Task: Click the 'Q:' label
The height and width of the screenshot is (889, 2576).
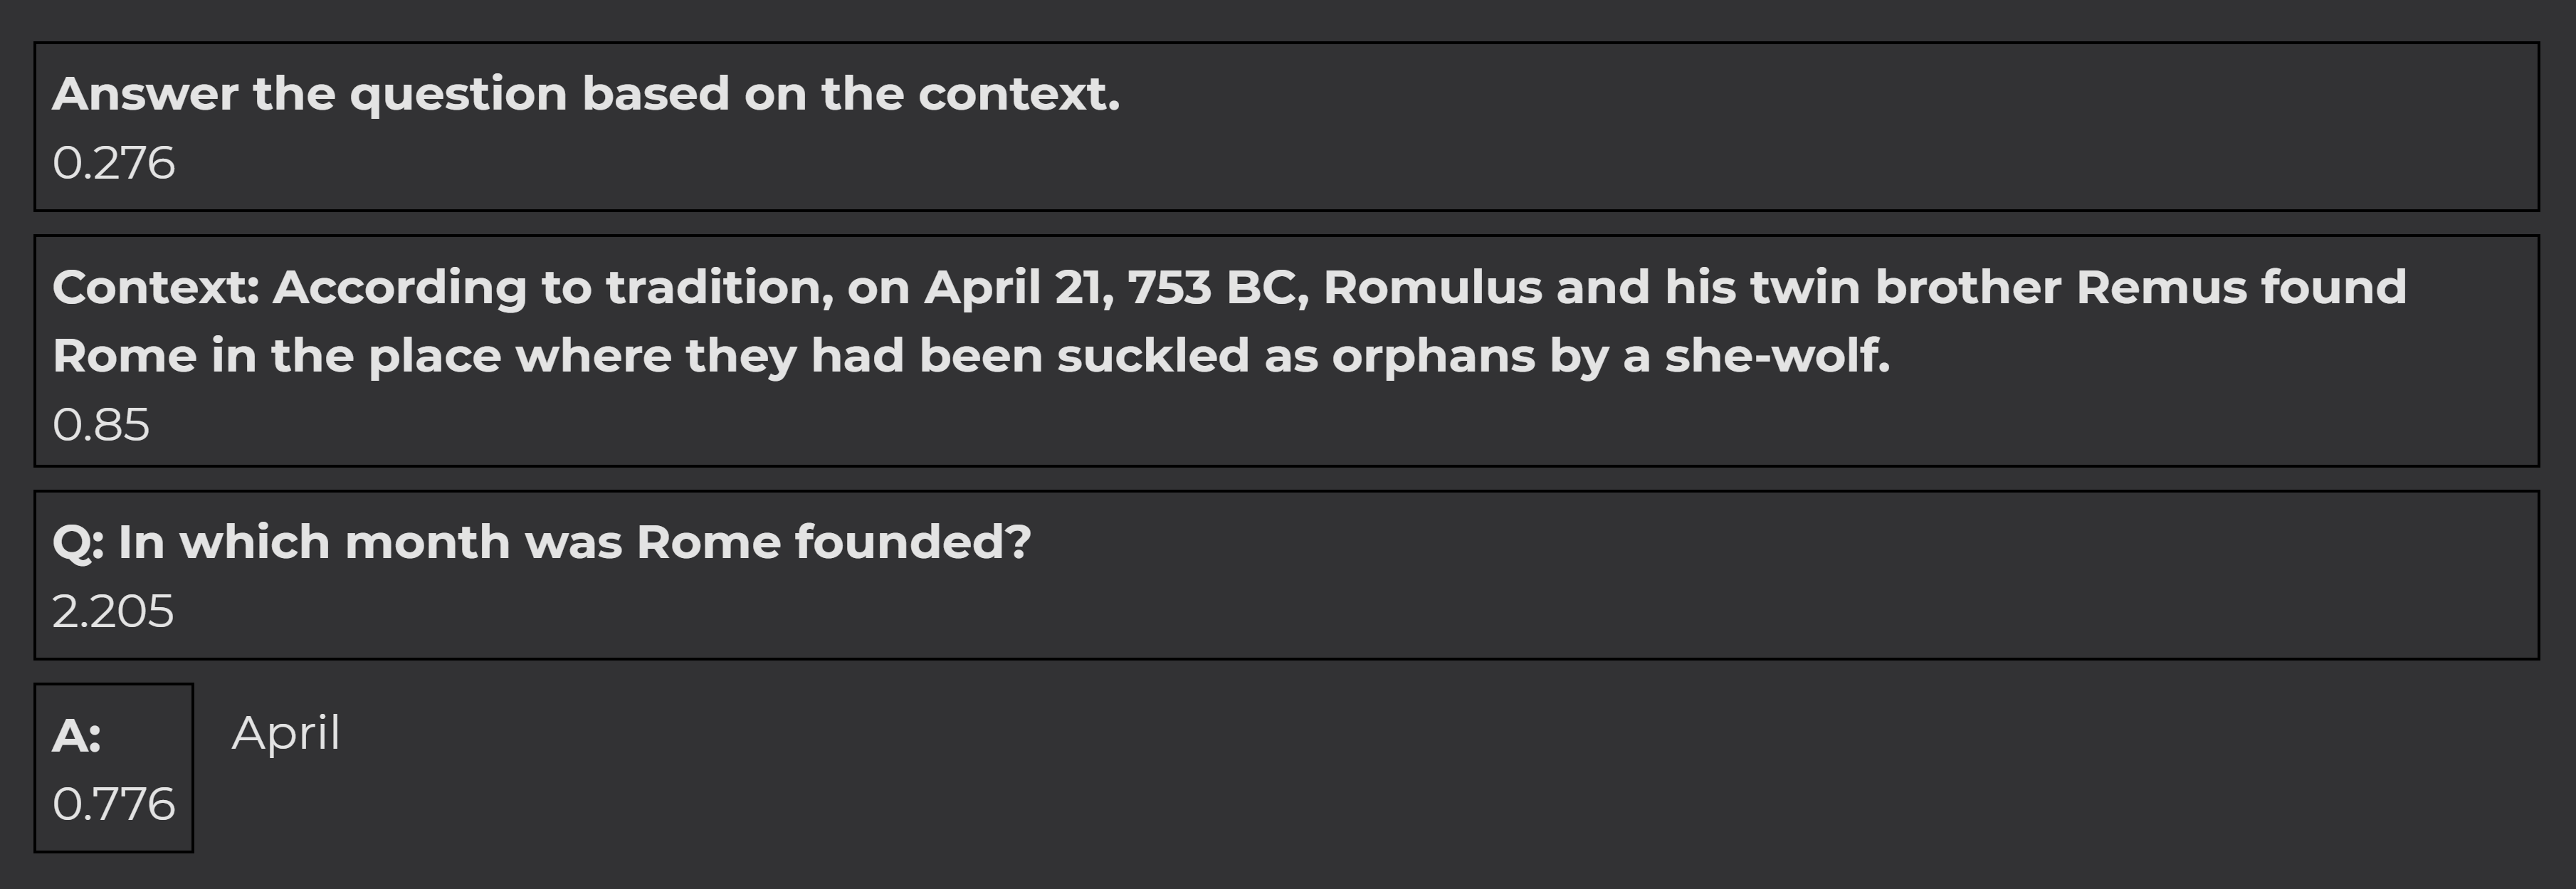Action: tap(78, 543)
